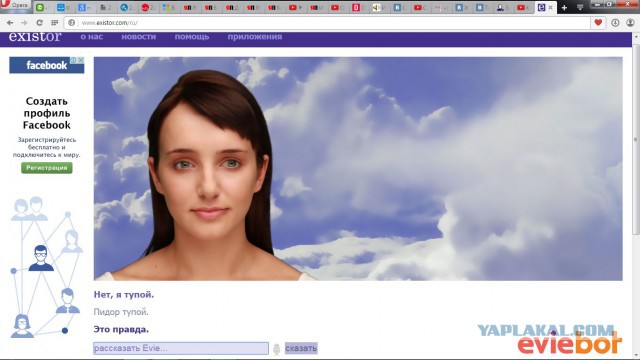Click the green 'Регистрация' button
This screenshot has width=640, height=360.
click(x=47, y=168)
